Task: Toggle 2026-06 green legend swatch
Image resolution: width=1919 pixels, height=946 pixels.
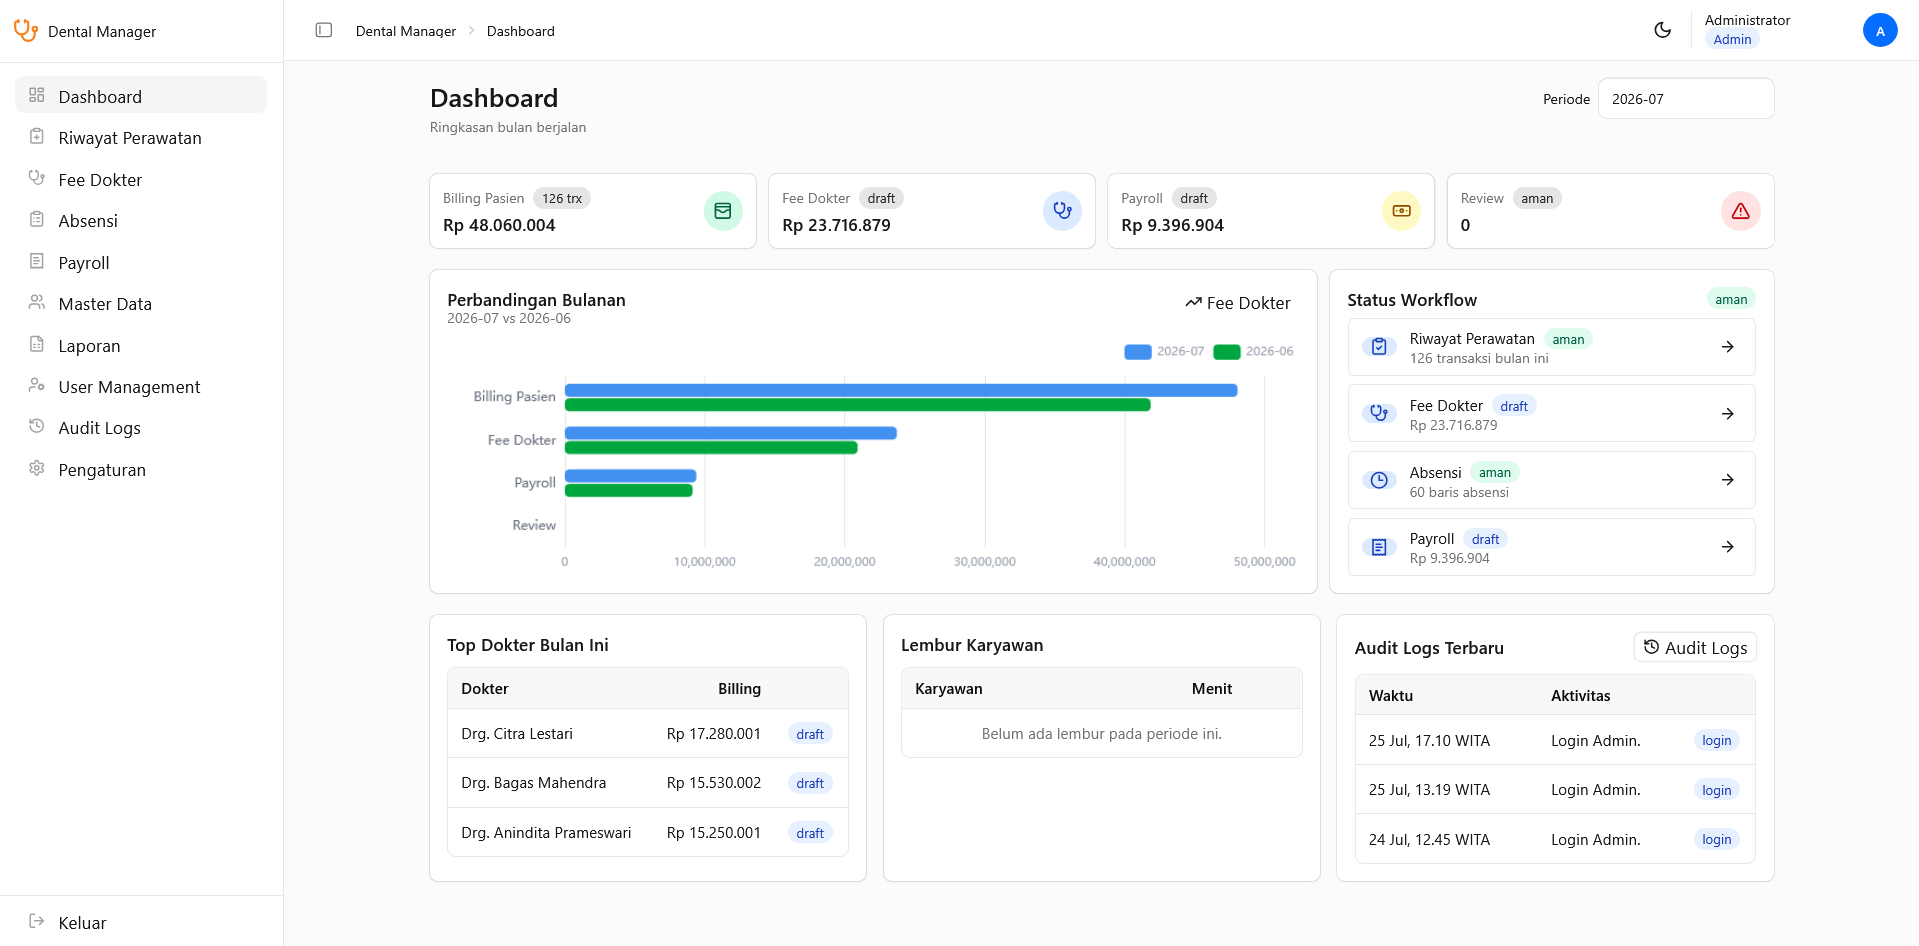Action: pyautogui.click(x=1227, y=351)
